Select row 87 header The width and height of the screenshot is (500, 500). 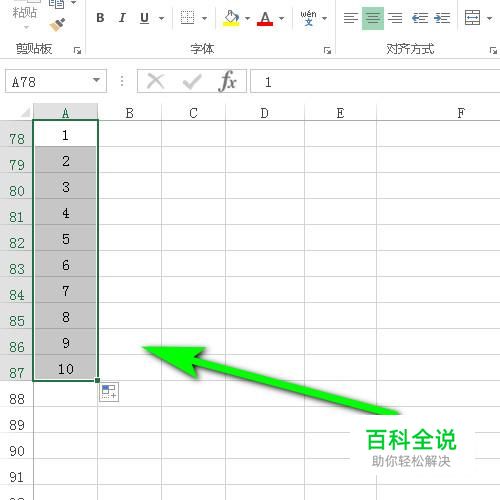(17, 369)
